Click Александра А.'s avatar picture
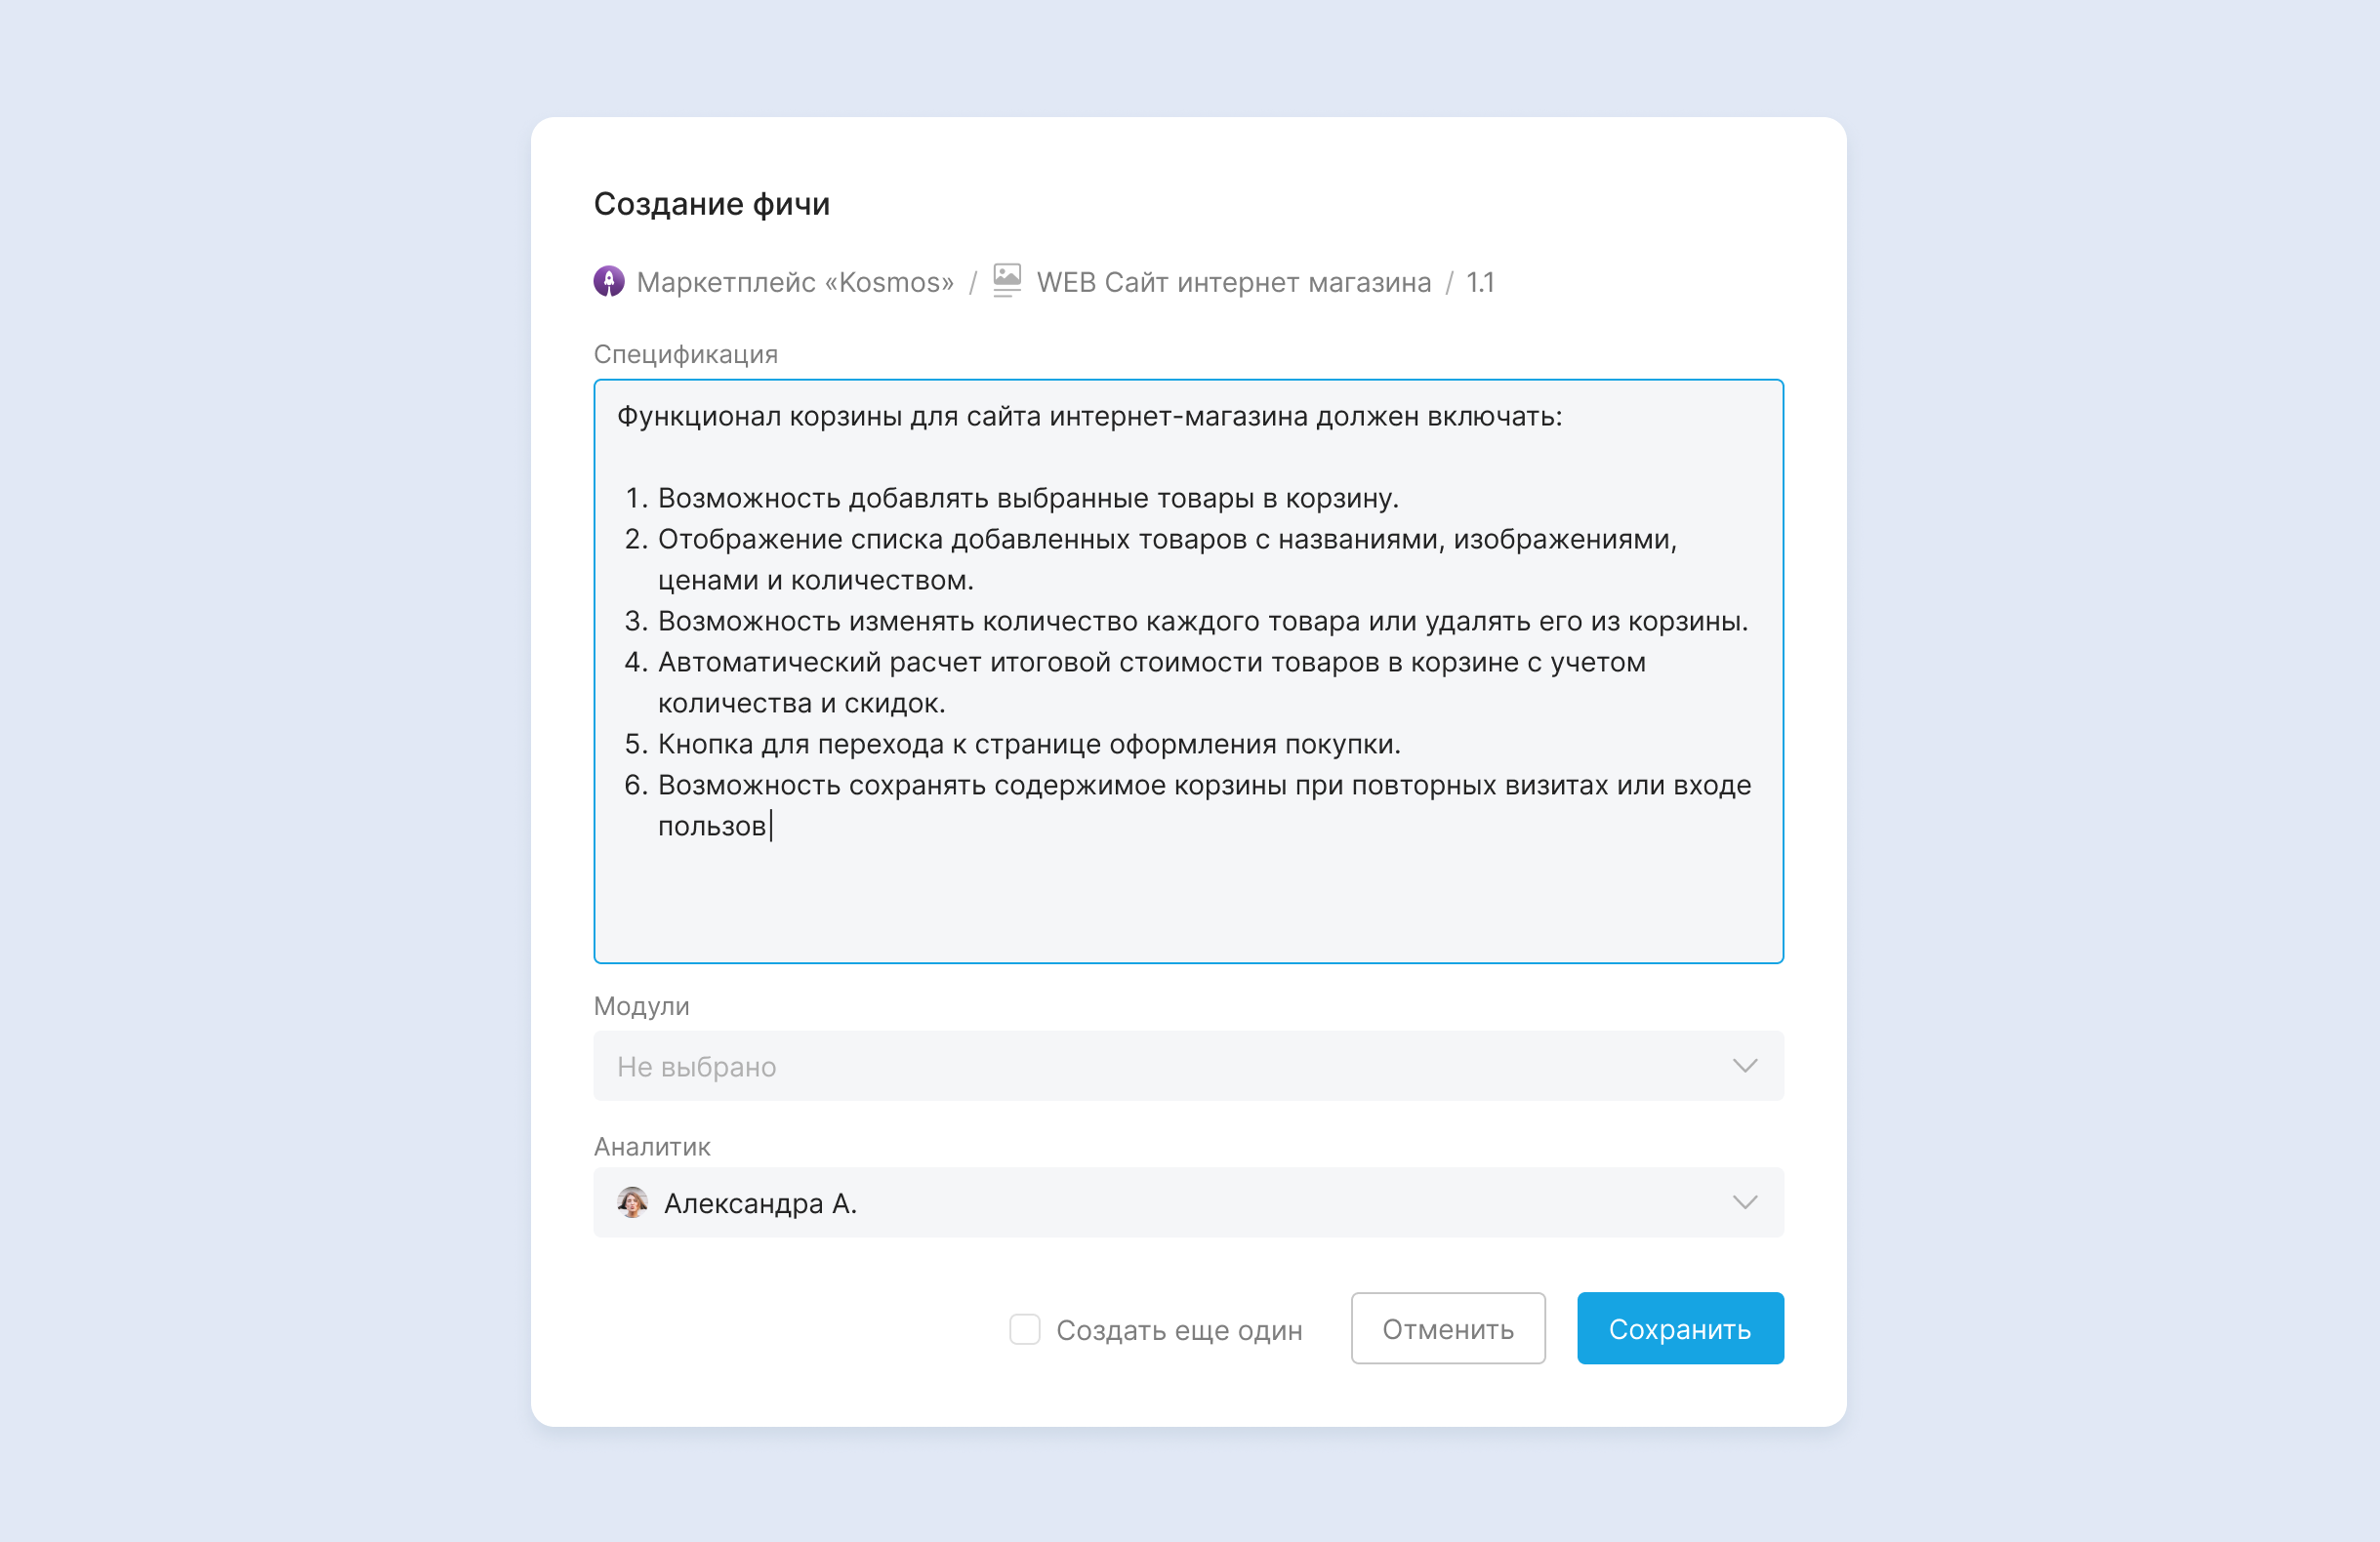 tap(632, 1202)
